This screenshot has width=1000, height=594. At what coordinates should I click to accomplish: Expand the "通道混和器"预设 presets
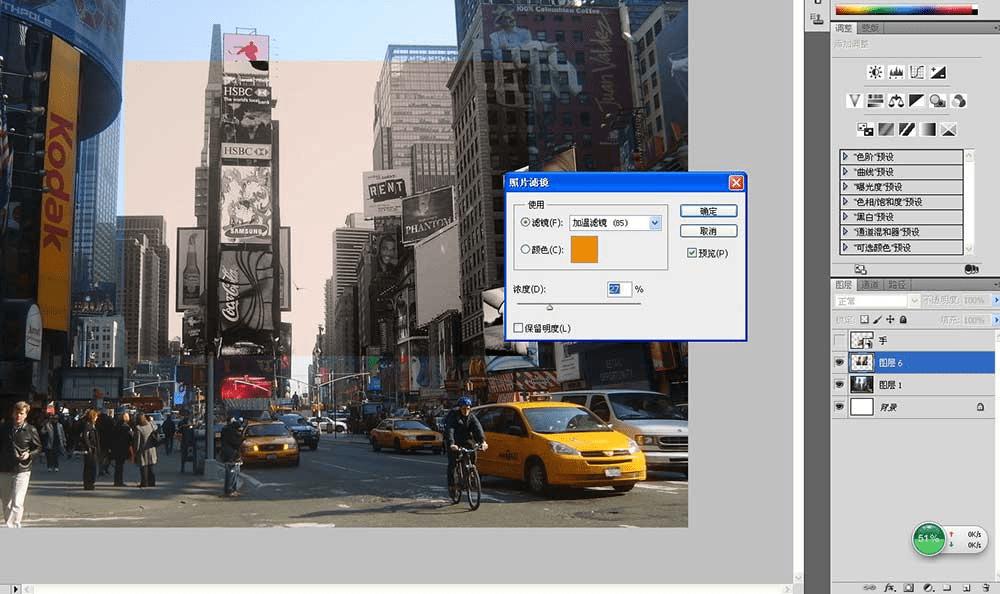845,232
